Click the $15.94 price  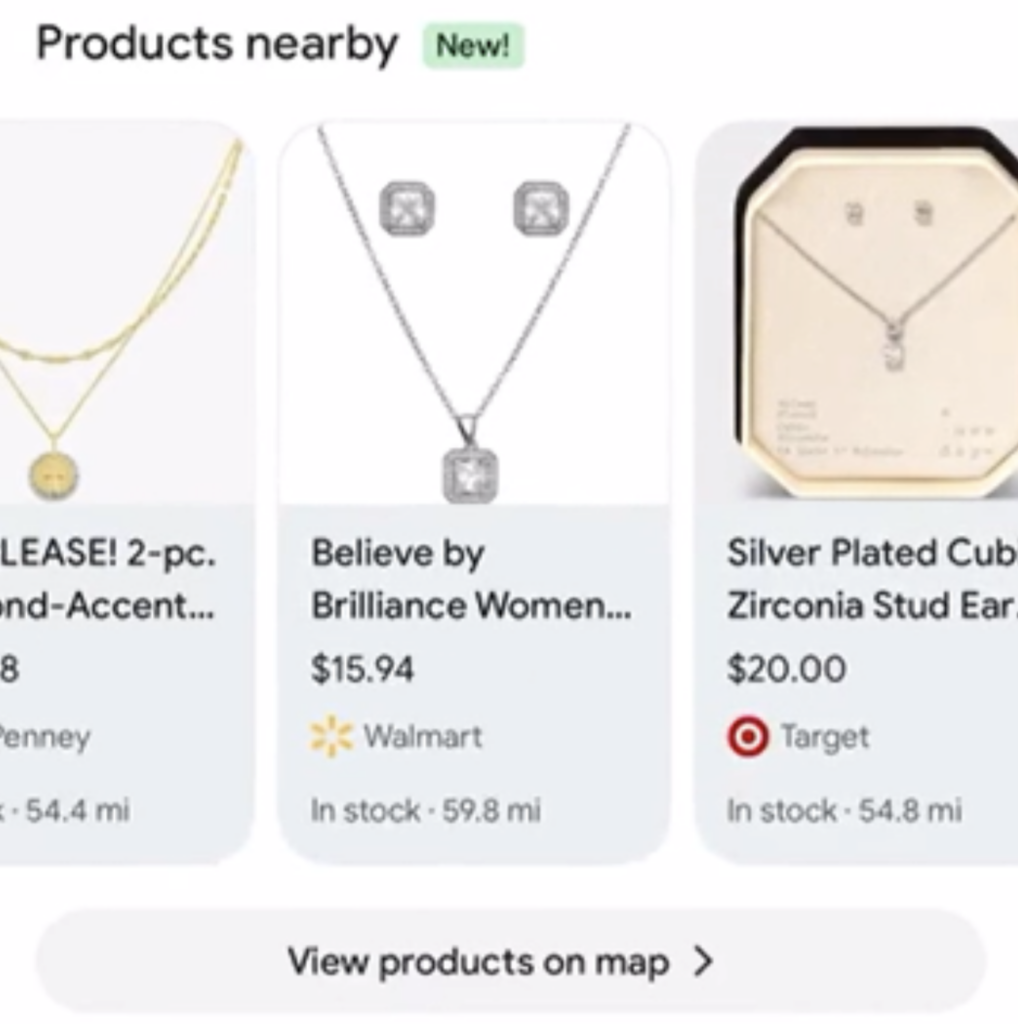(362, 669)
